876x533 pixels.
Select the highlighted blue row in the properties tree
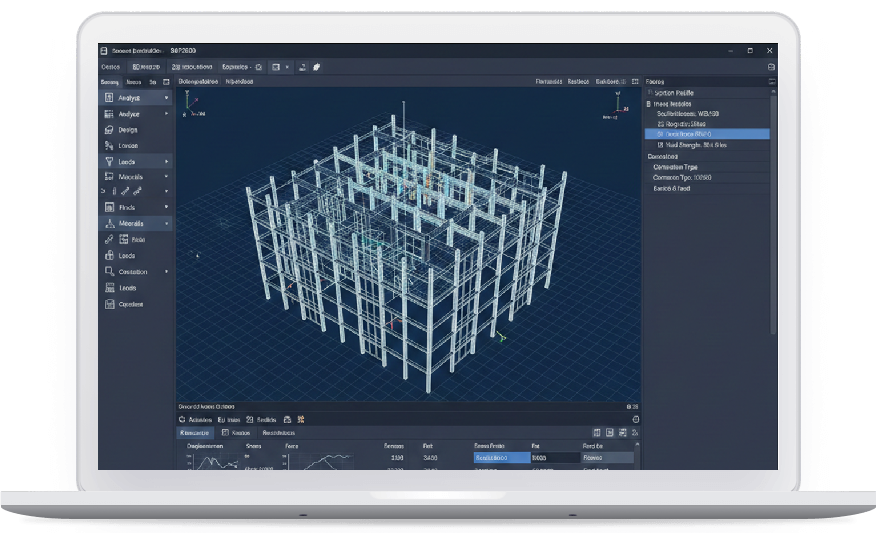click(707, 134)
